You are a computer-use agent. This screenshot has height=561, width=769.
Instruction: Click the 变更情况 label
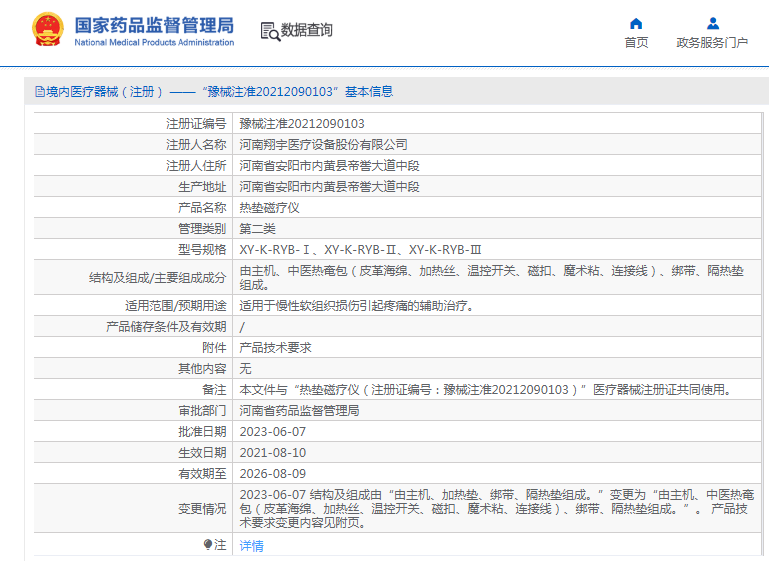pyautogui.click(x=202, y=509)
